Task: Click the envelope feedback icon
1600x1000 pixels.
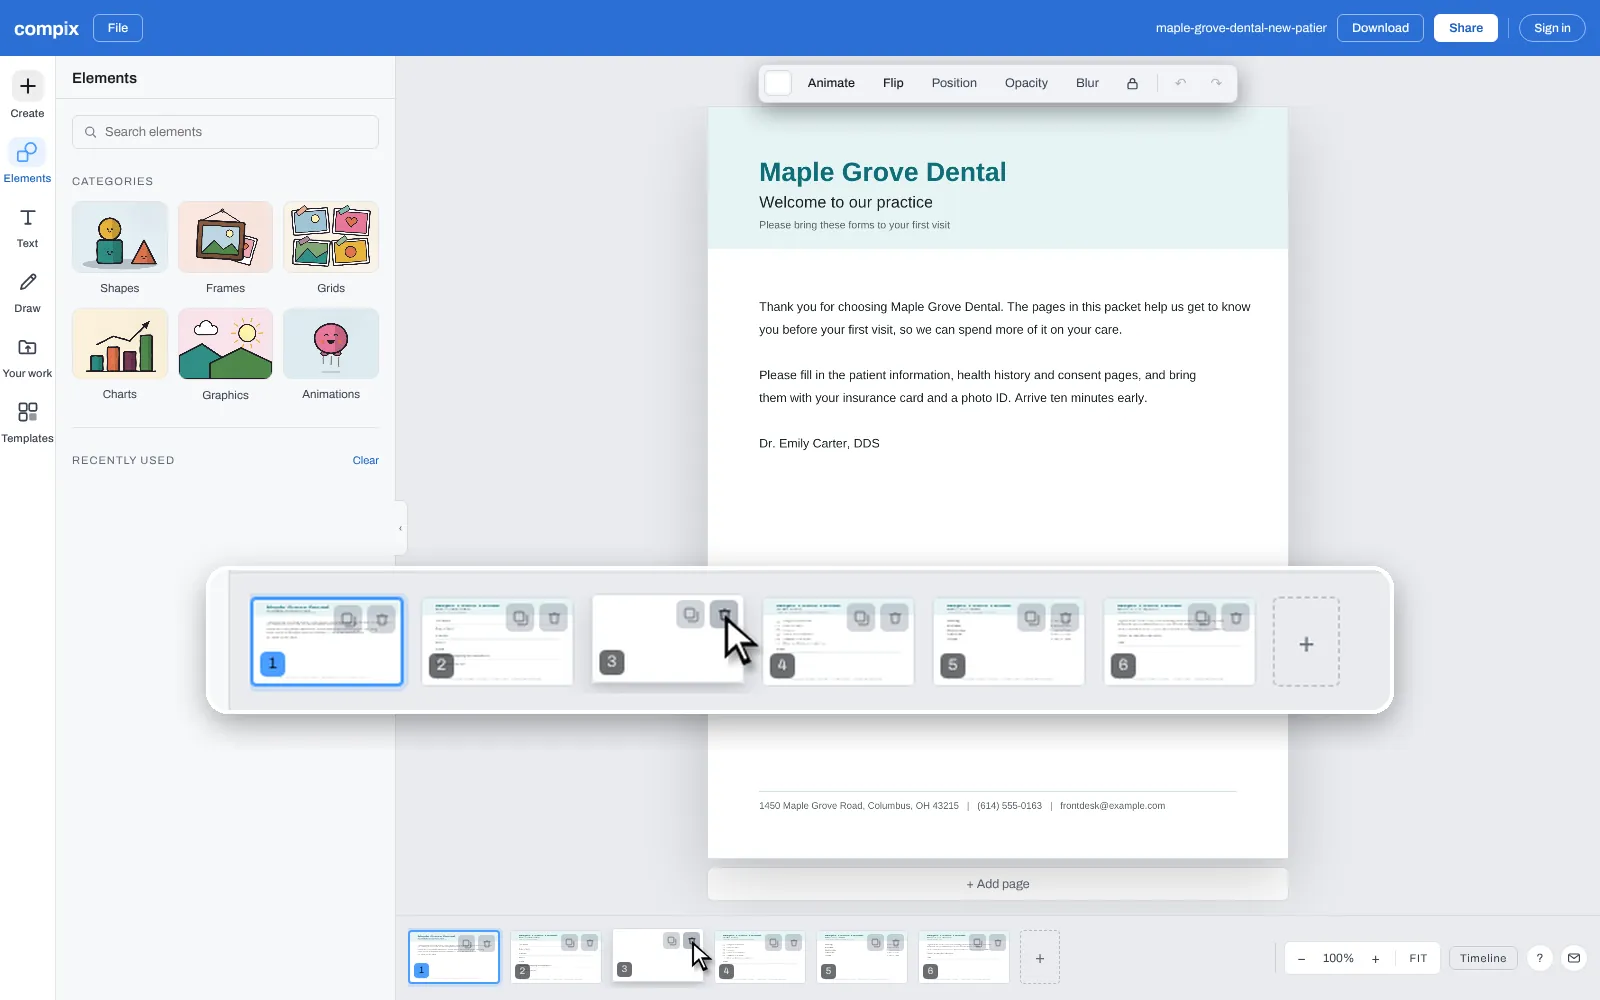Action: [1574, 958]
